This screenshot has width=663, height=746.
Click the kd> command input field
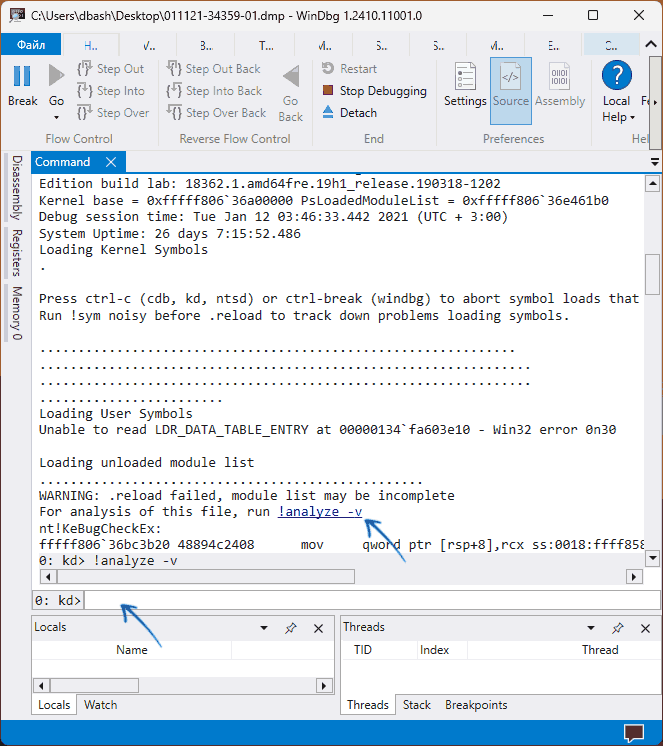coord(371,600)
